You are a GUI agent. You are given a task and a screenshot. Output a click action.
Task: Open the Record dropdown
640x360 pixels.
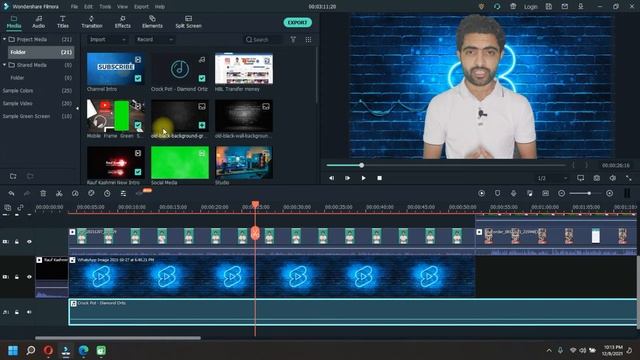(x=155, y=40)
